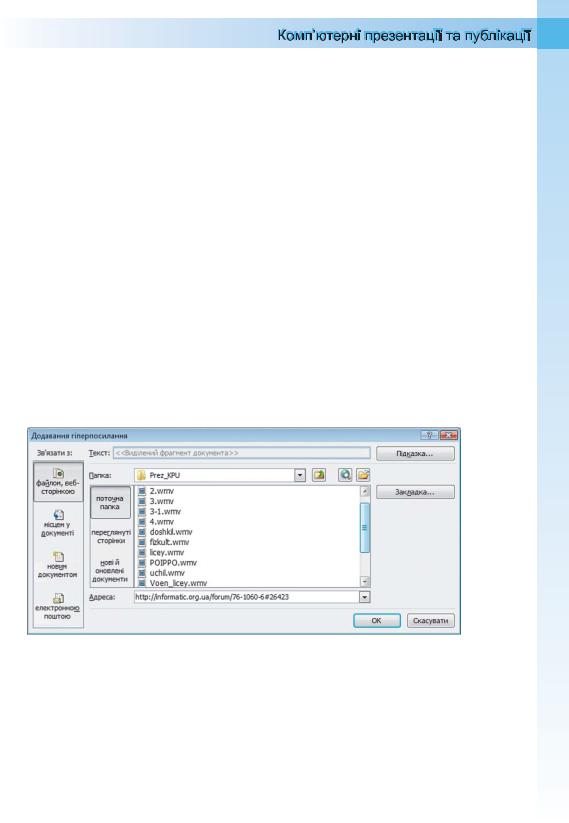Click the Browse the Web icon
This screenshot has height=823, width=569.
tap(345, 475)
